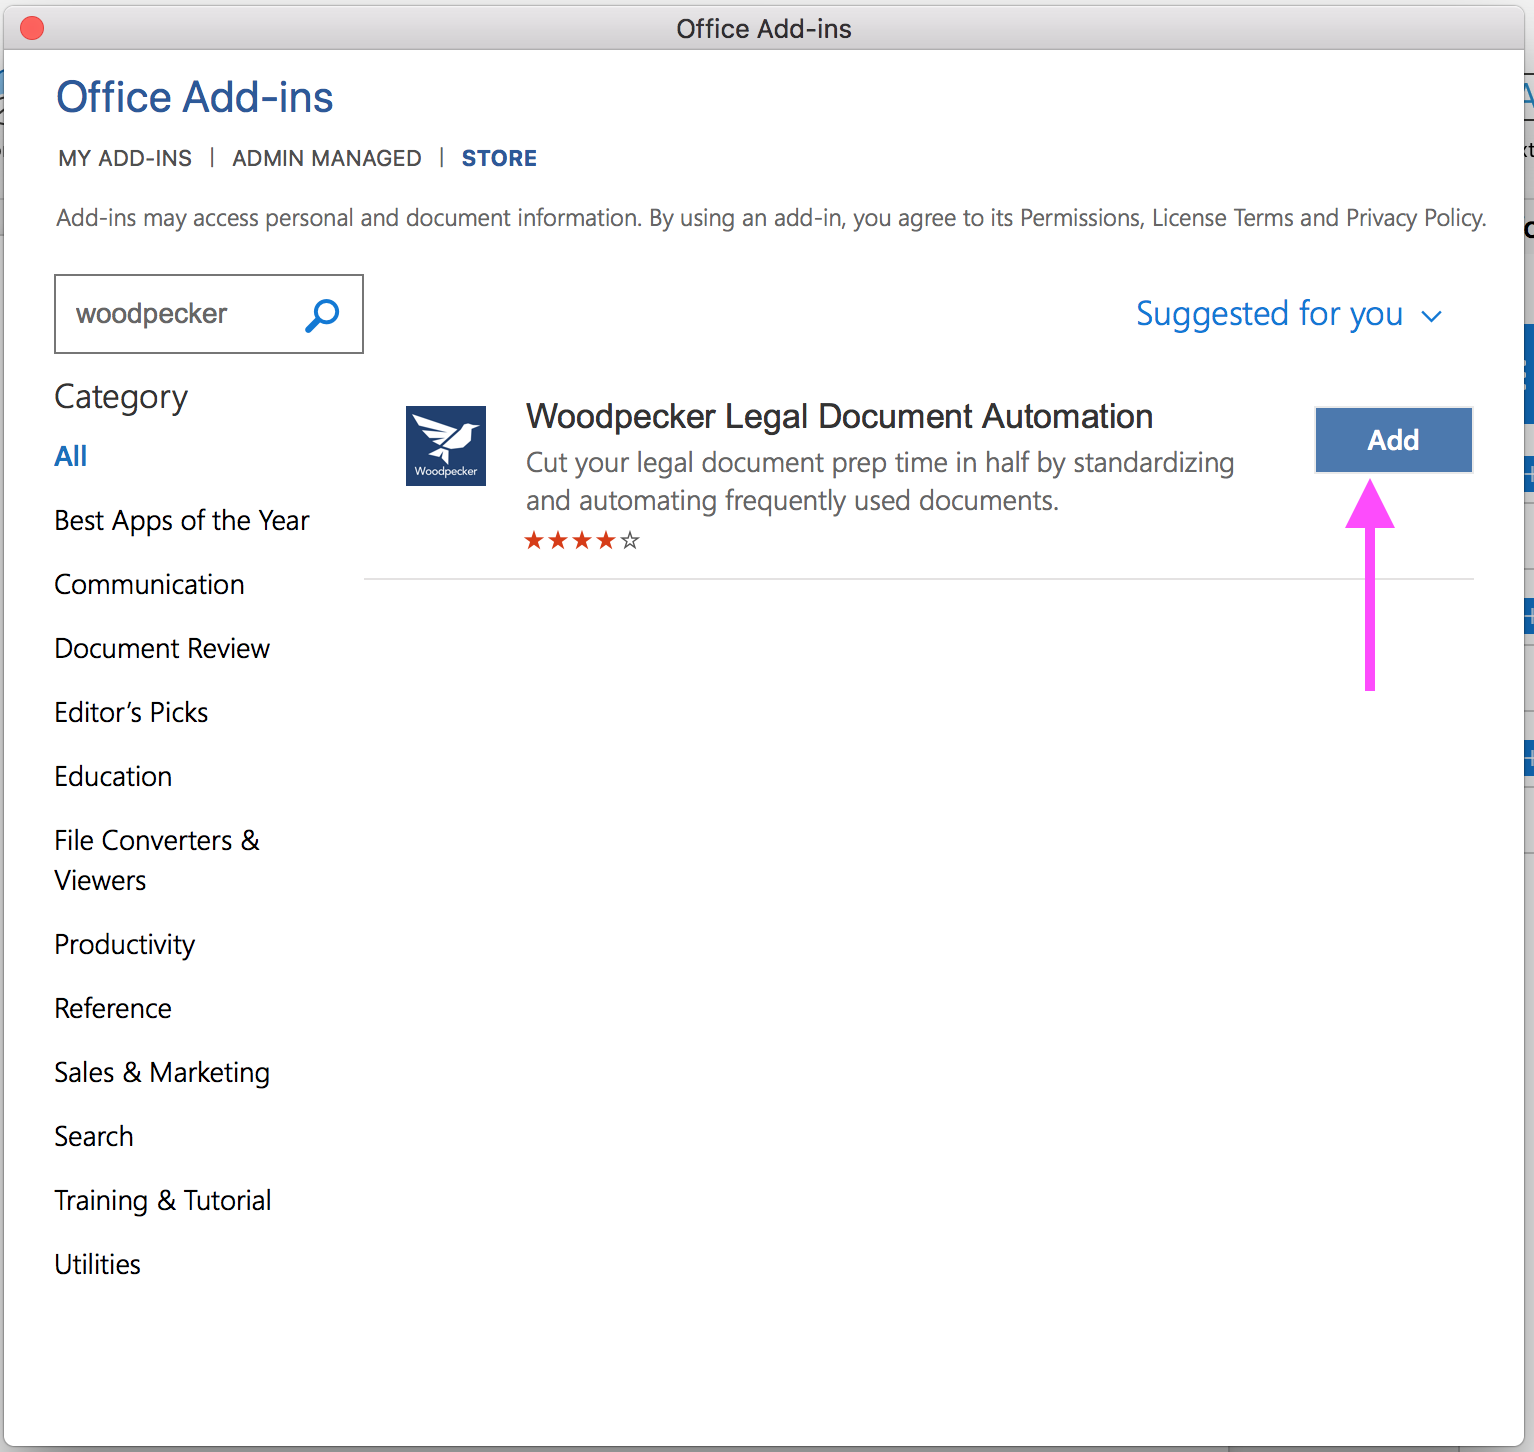1534x1452 pixels.
Task: Switch to the MY ADD-INS tab
Action: (125, 158)
